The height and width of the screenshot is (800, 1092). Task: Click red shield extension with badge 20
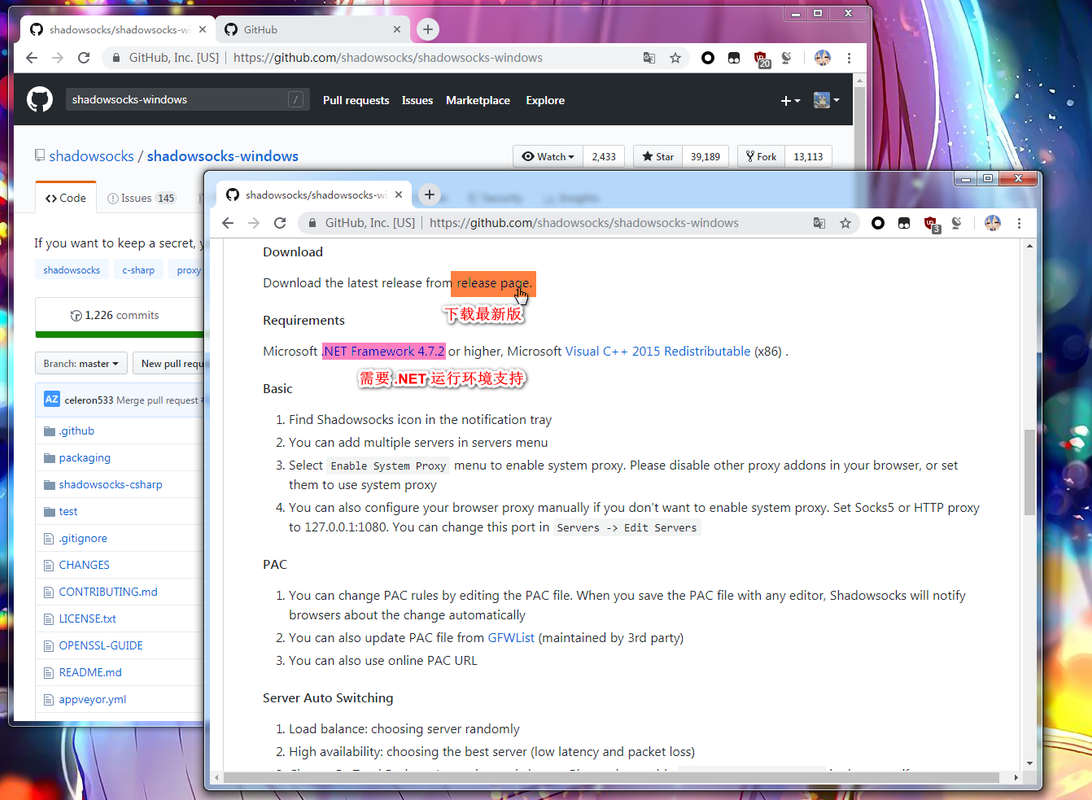(x=760, y=58)
